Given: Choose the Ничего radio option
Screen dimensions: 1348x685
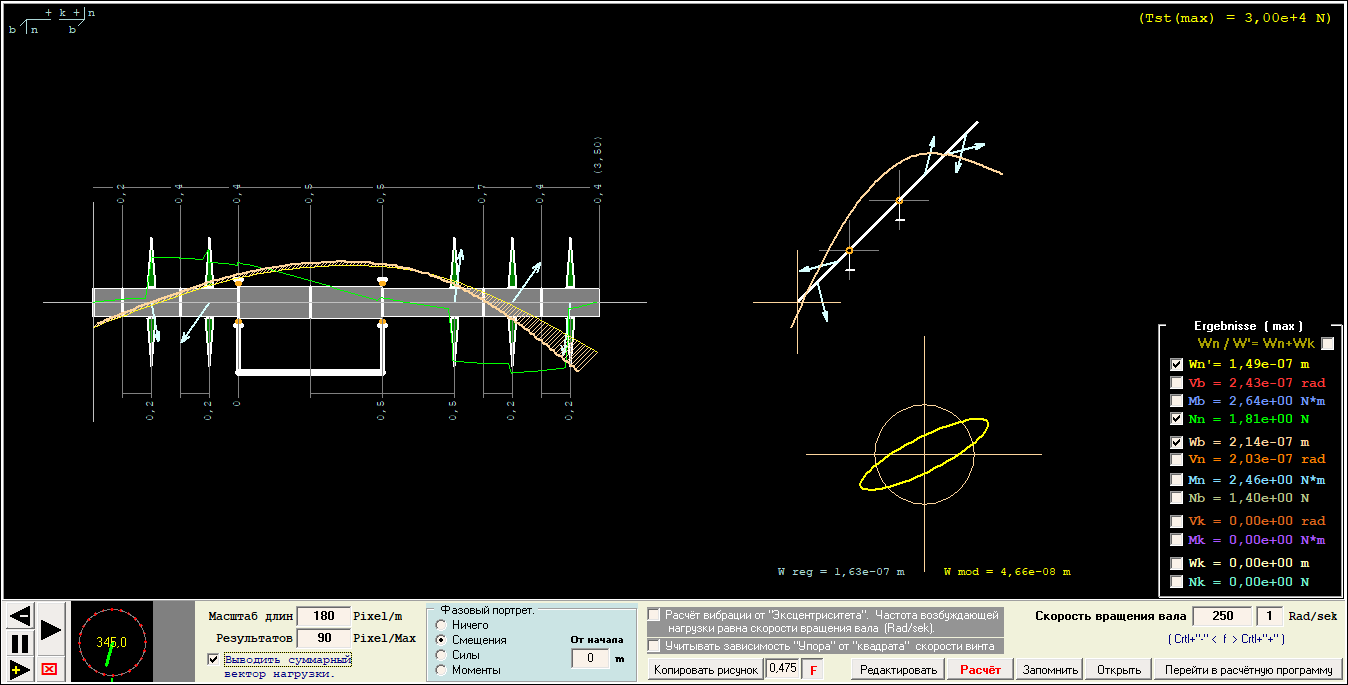Looking at the screenshot, I should click(441, 625).
